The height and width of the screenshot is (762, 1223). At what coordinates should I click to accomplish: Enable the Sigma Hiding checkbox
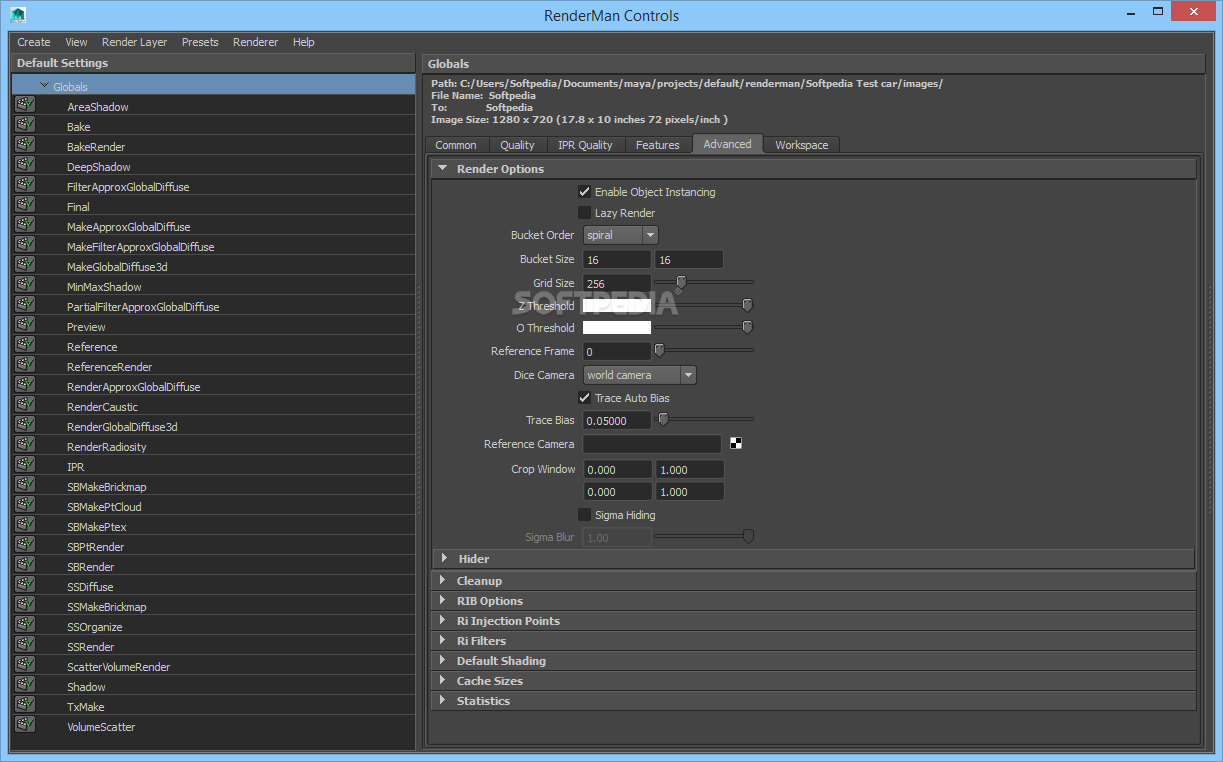[584, 514]
